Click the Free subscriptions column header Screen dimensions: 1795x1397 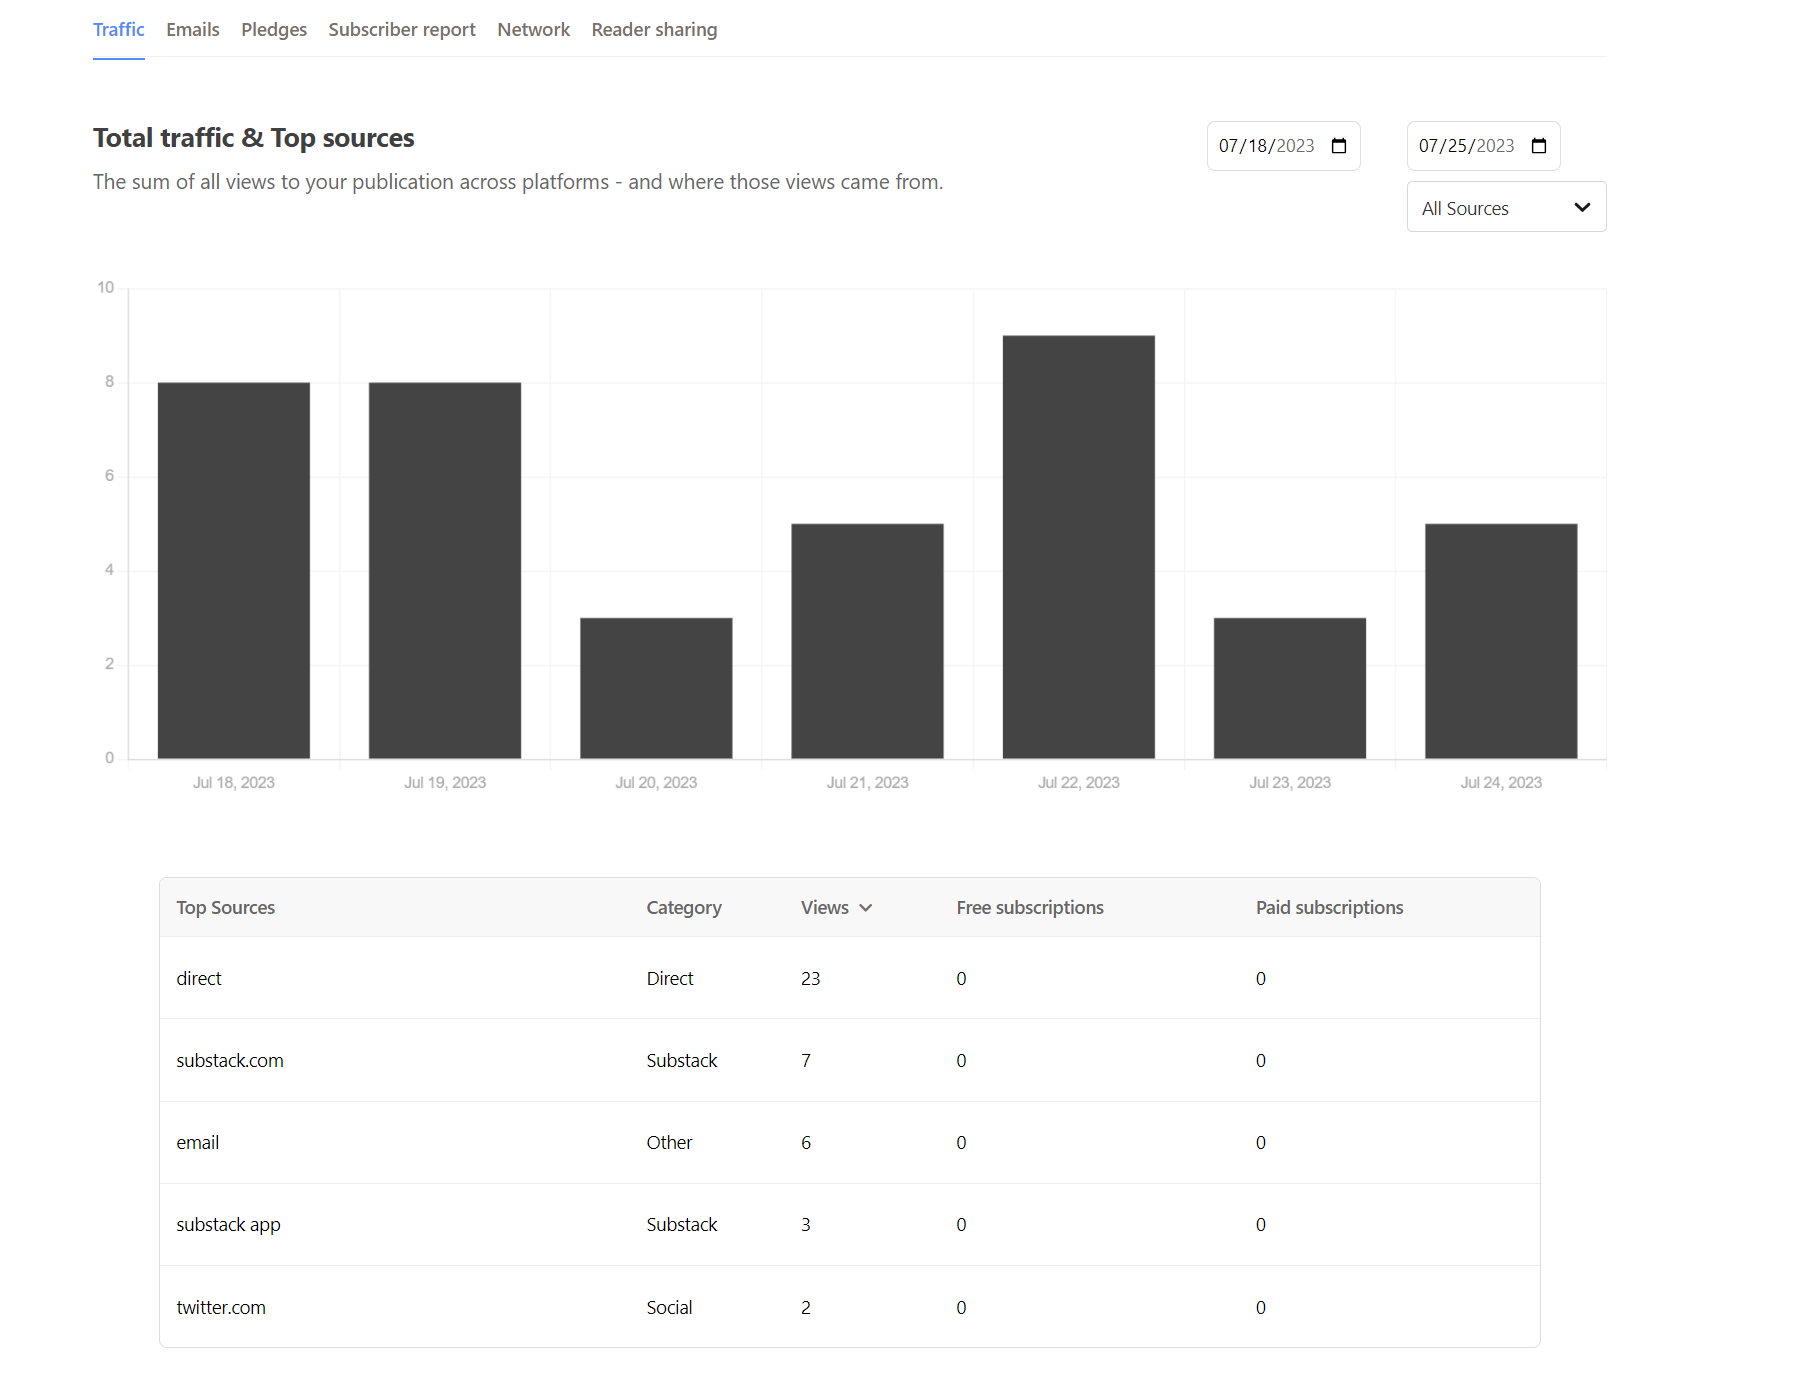(x=1030, y=908)
